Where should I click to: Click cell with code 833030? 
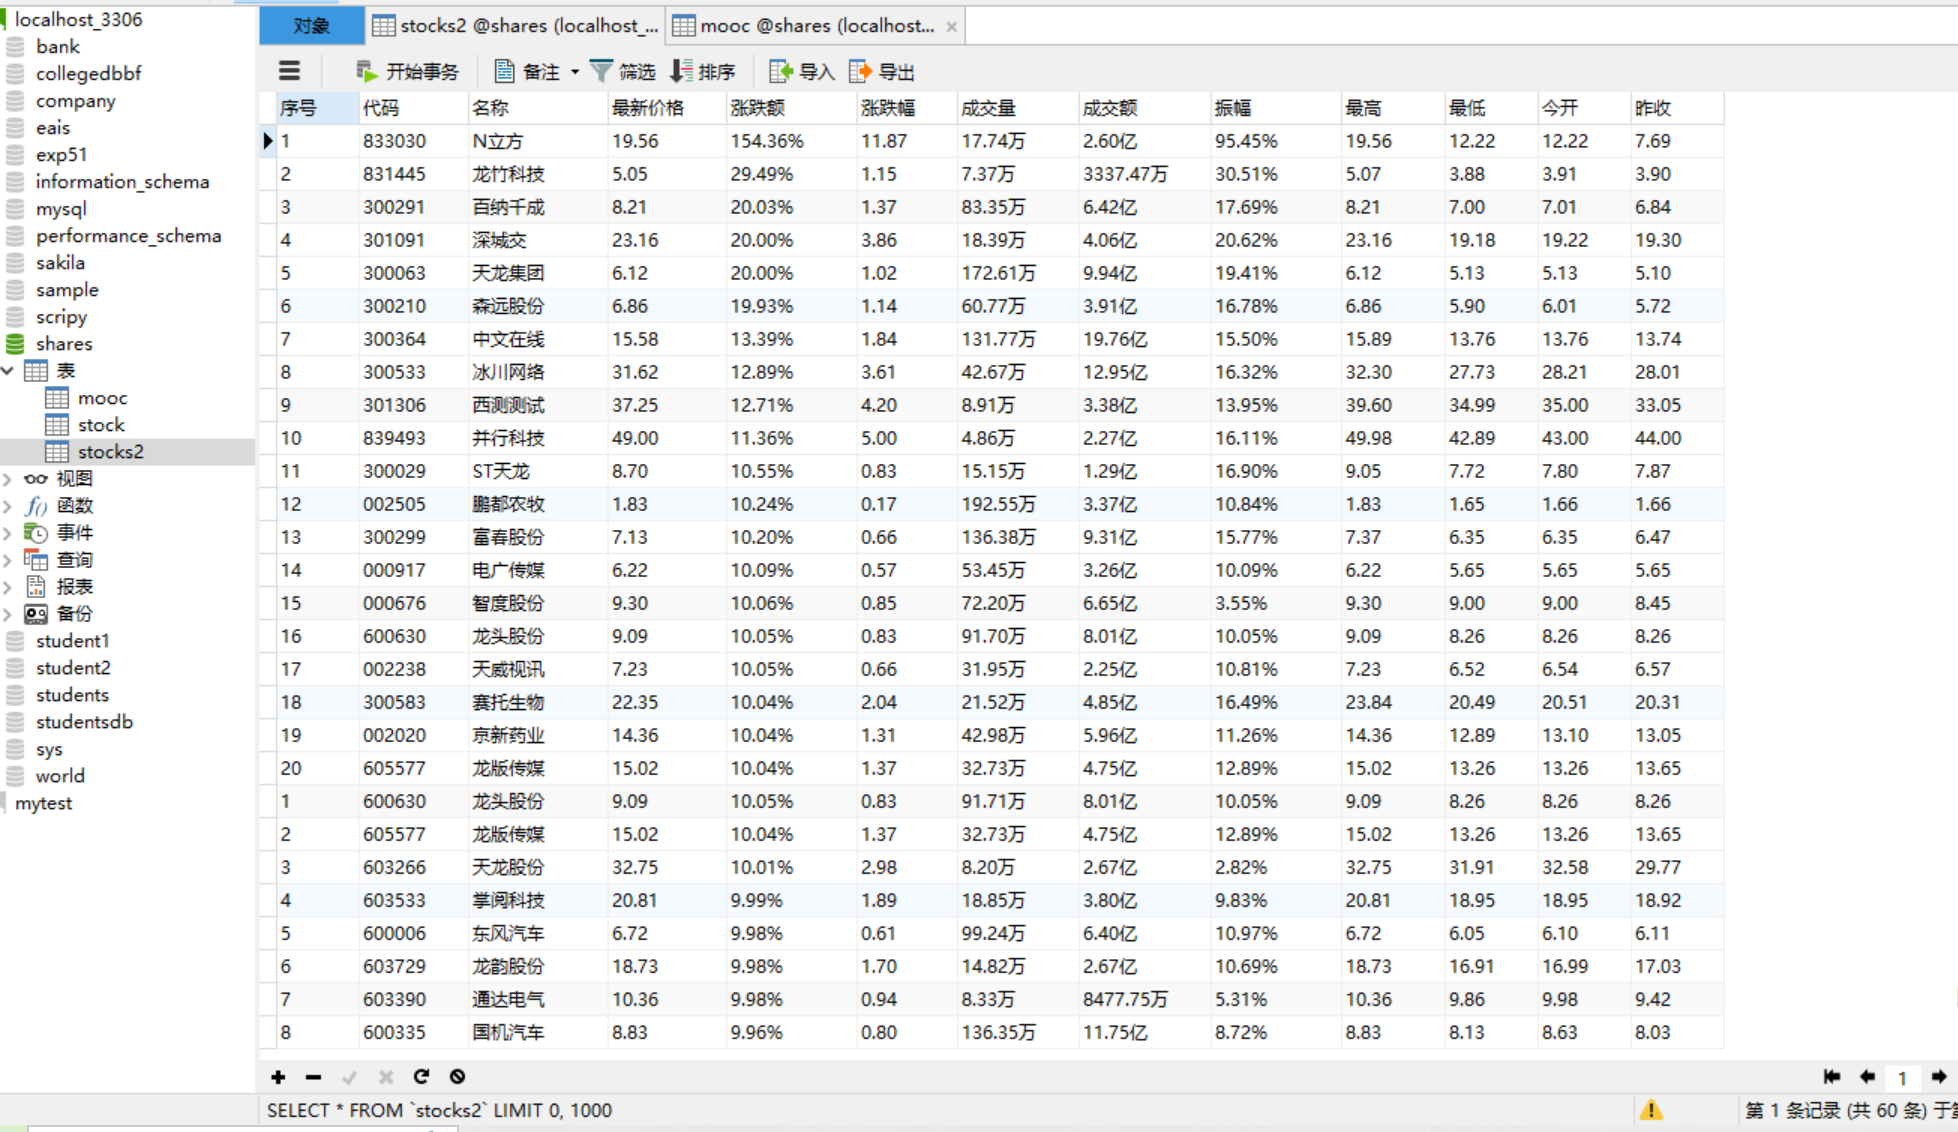point(413,141)
